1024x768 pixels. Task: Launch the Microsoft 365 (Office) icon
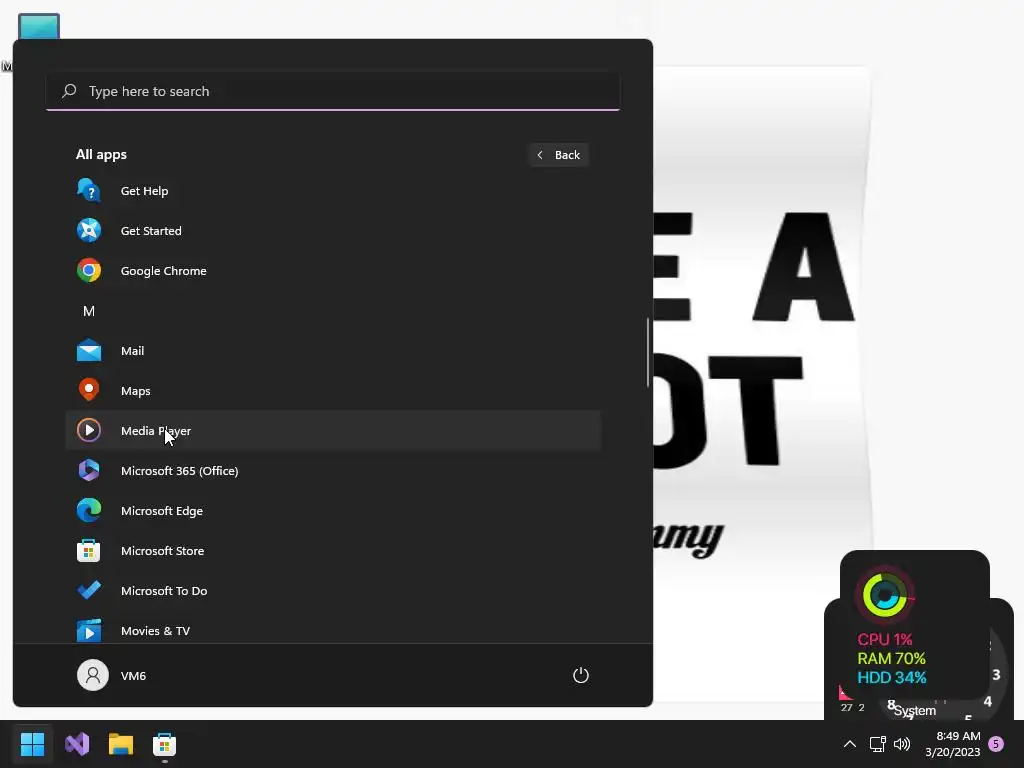tap(89, 470)
